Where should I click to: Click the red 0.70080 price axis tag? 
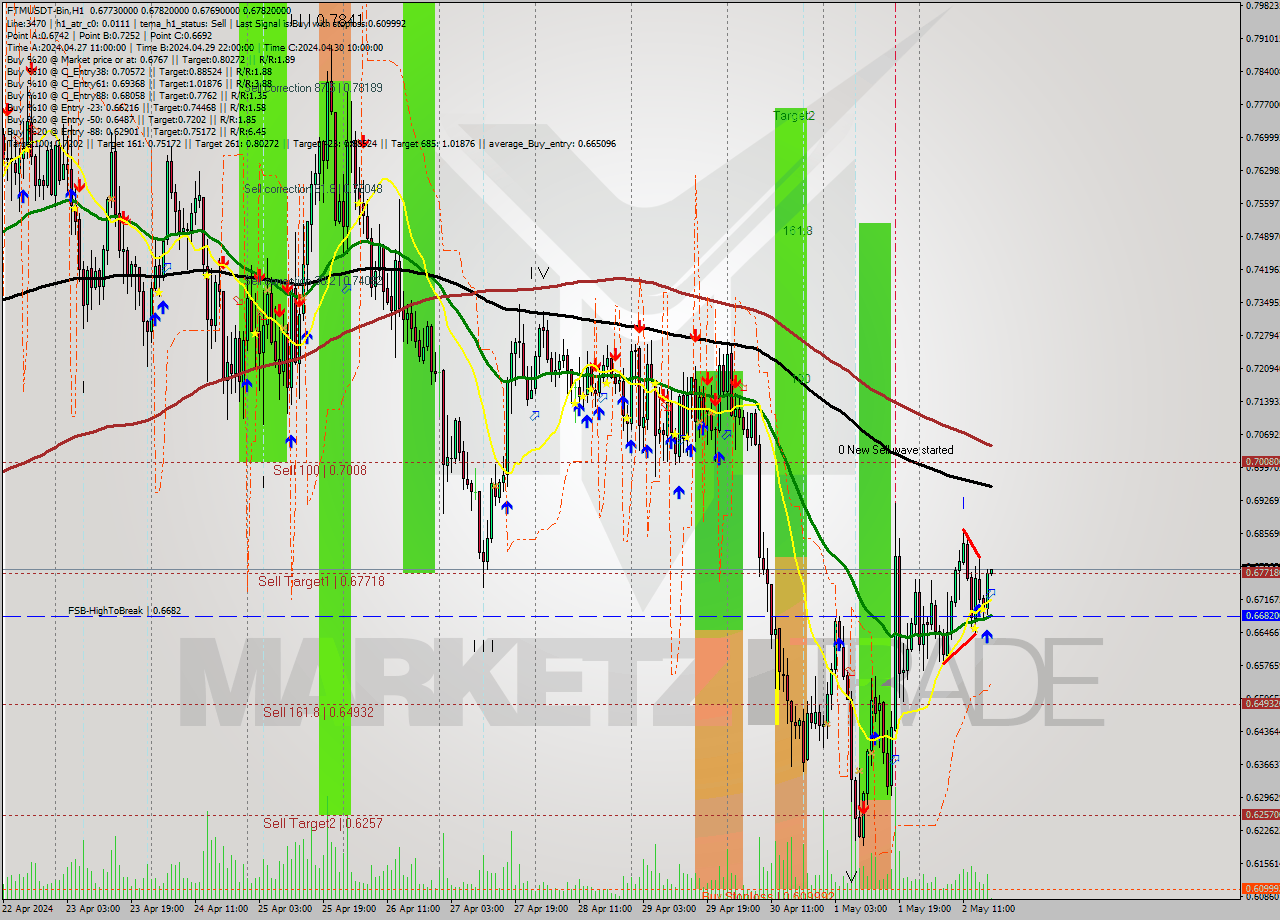(x=1260, y=462)
